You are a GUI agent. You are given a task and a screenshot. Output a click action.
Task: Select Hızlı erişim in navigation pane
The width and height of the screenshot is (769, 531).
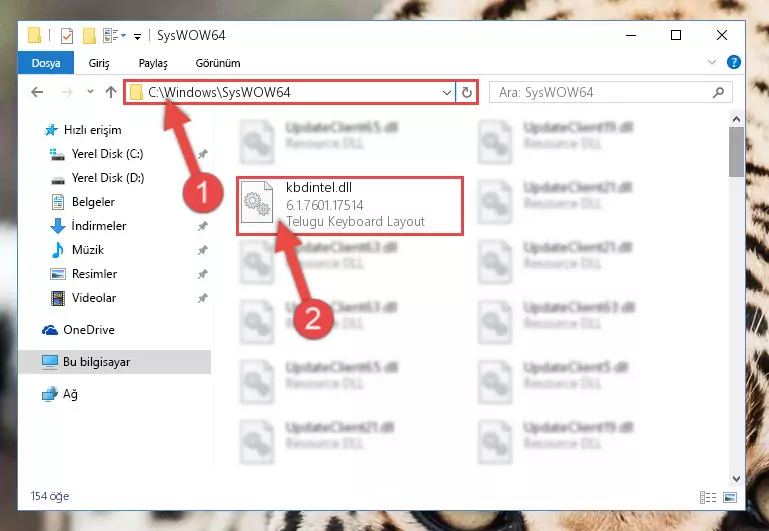coord(92,130)
